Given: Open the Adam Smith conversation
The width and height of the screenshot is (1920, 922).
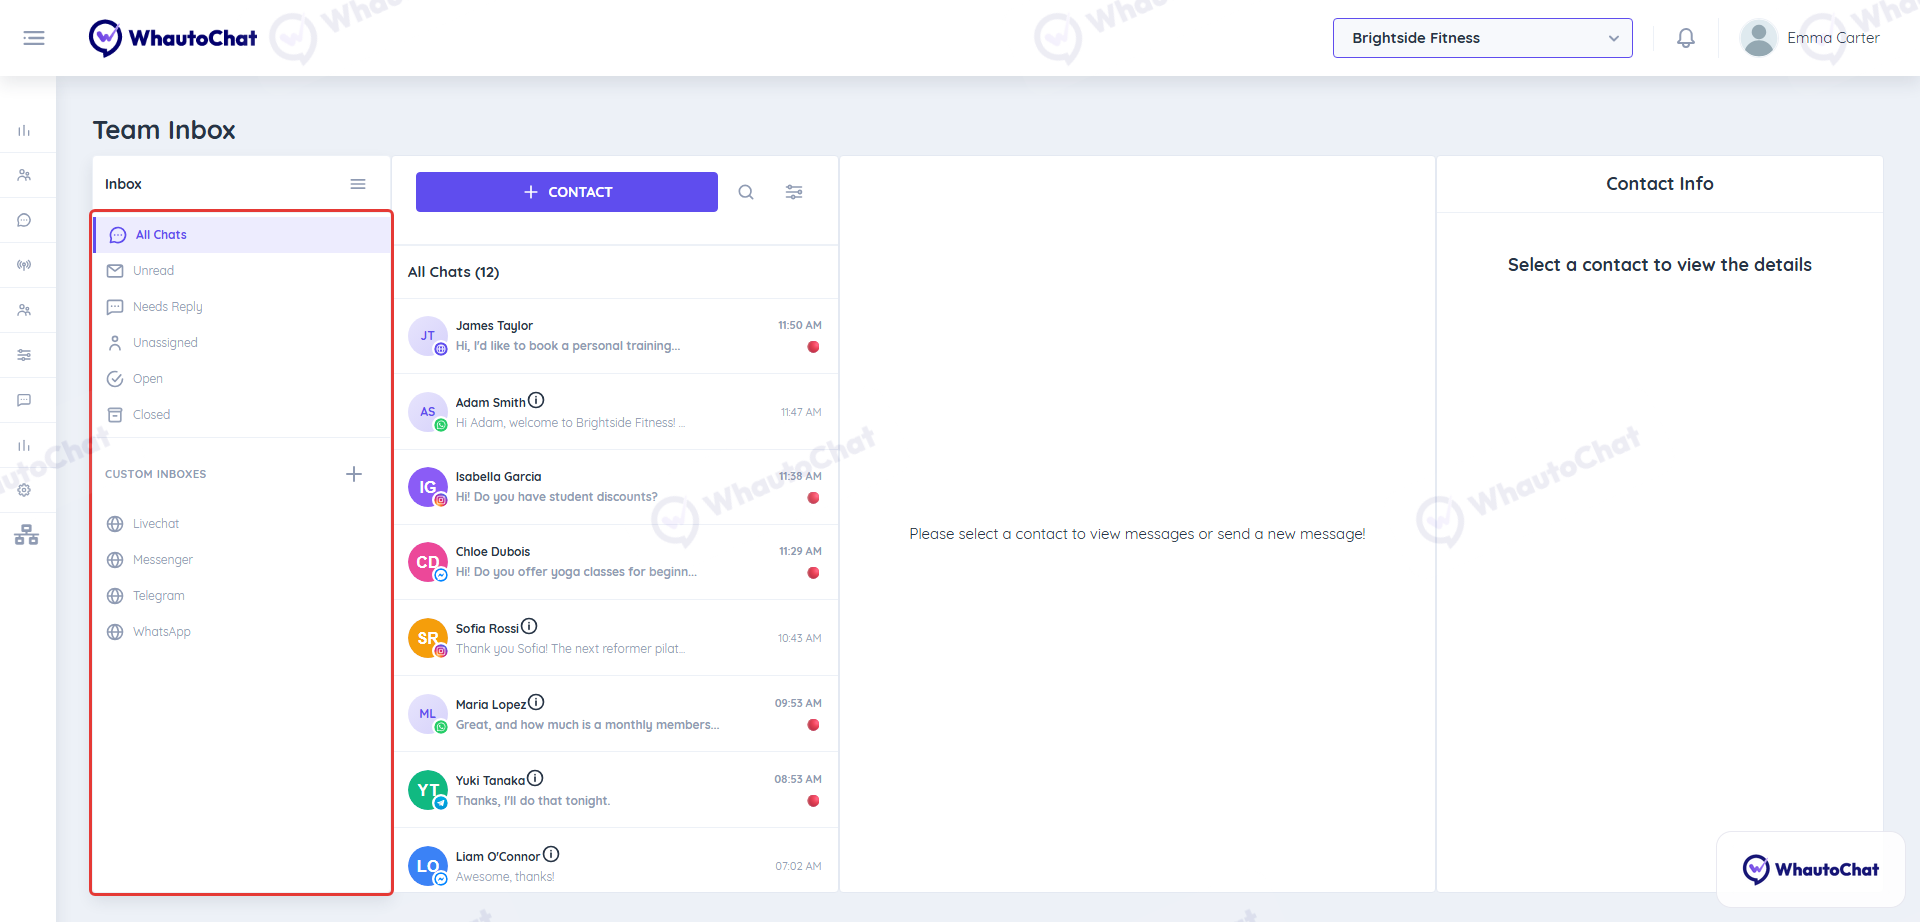Looking at the screenshot, I should pos(616,412).
